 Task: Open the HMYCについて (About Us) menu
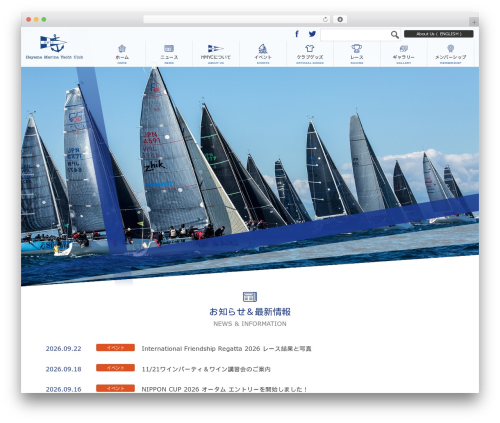pos(216,54)
